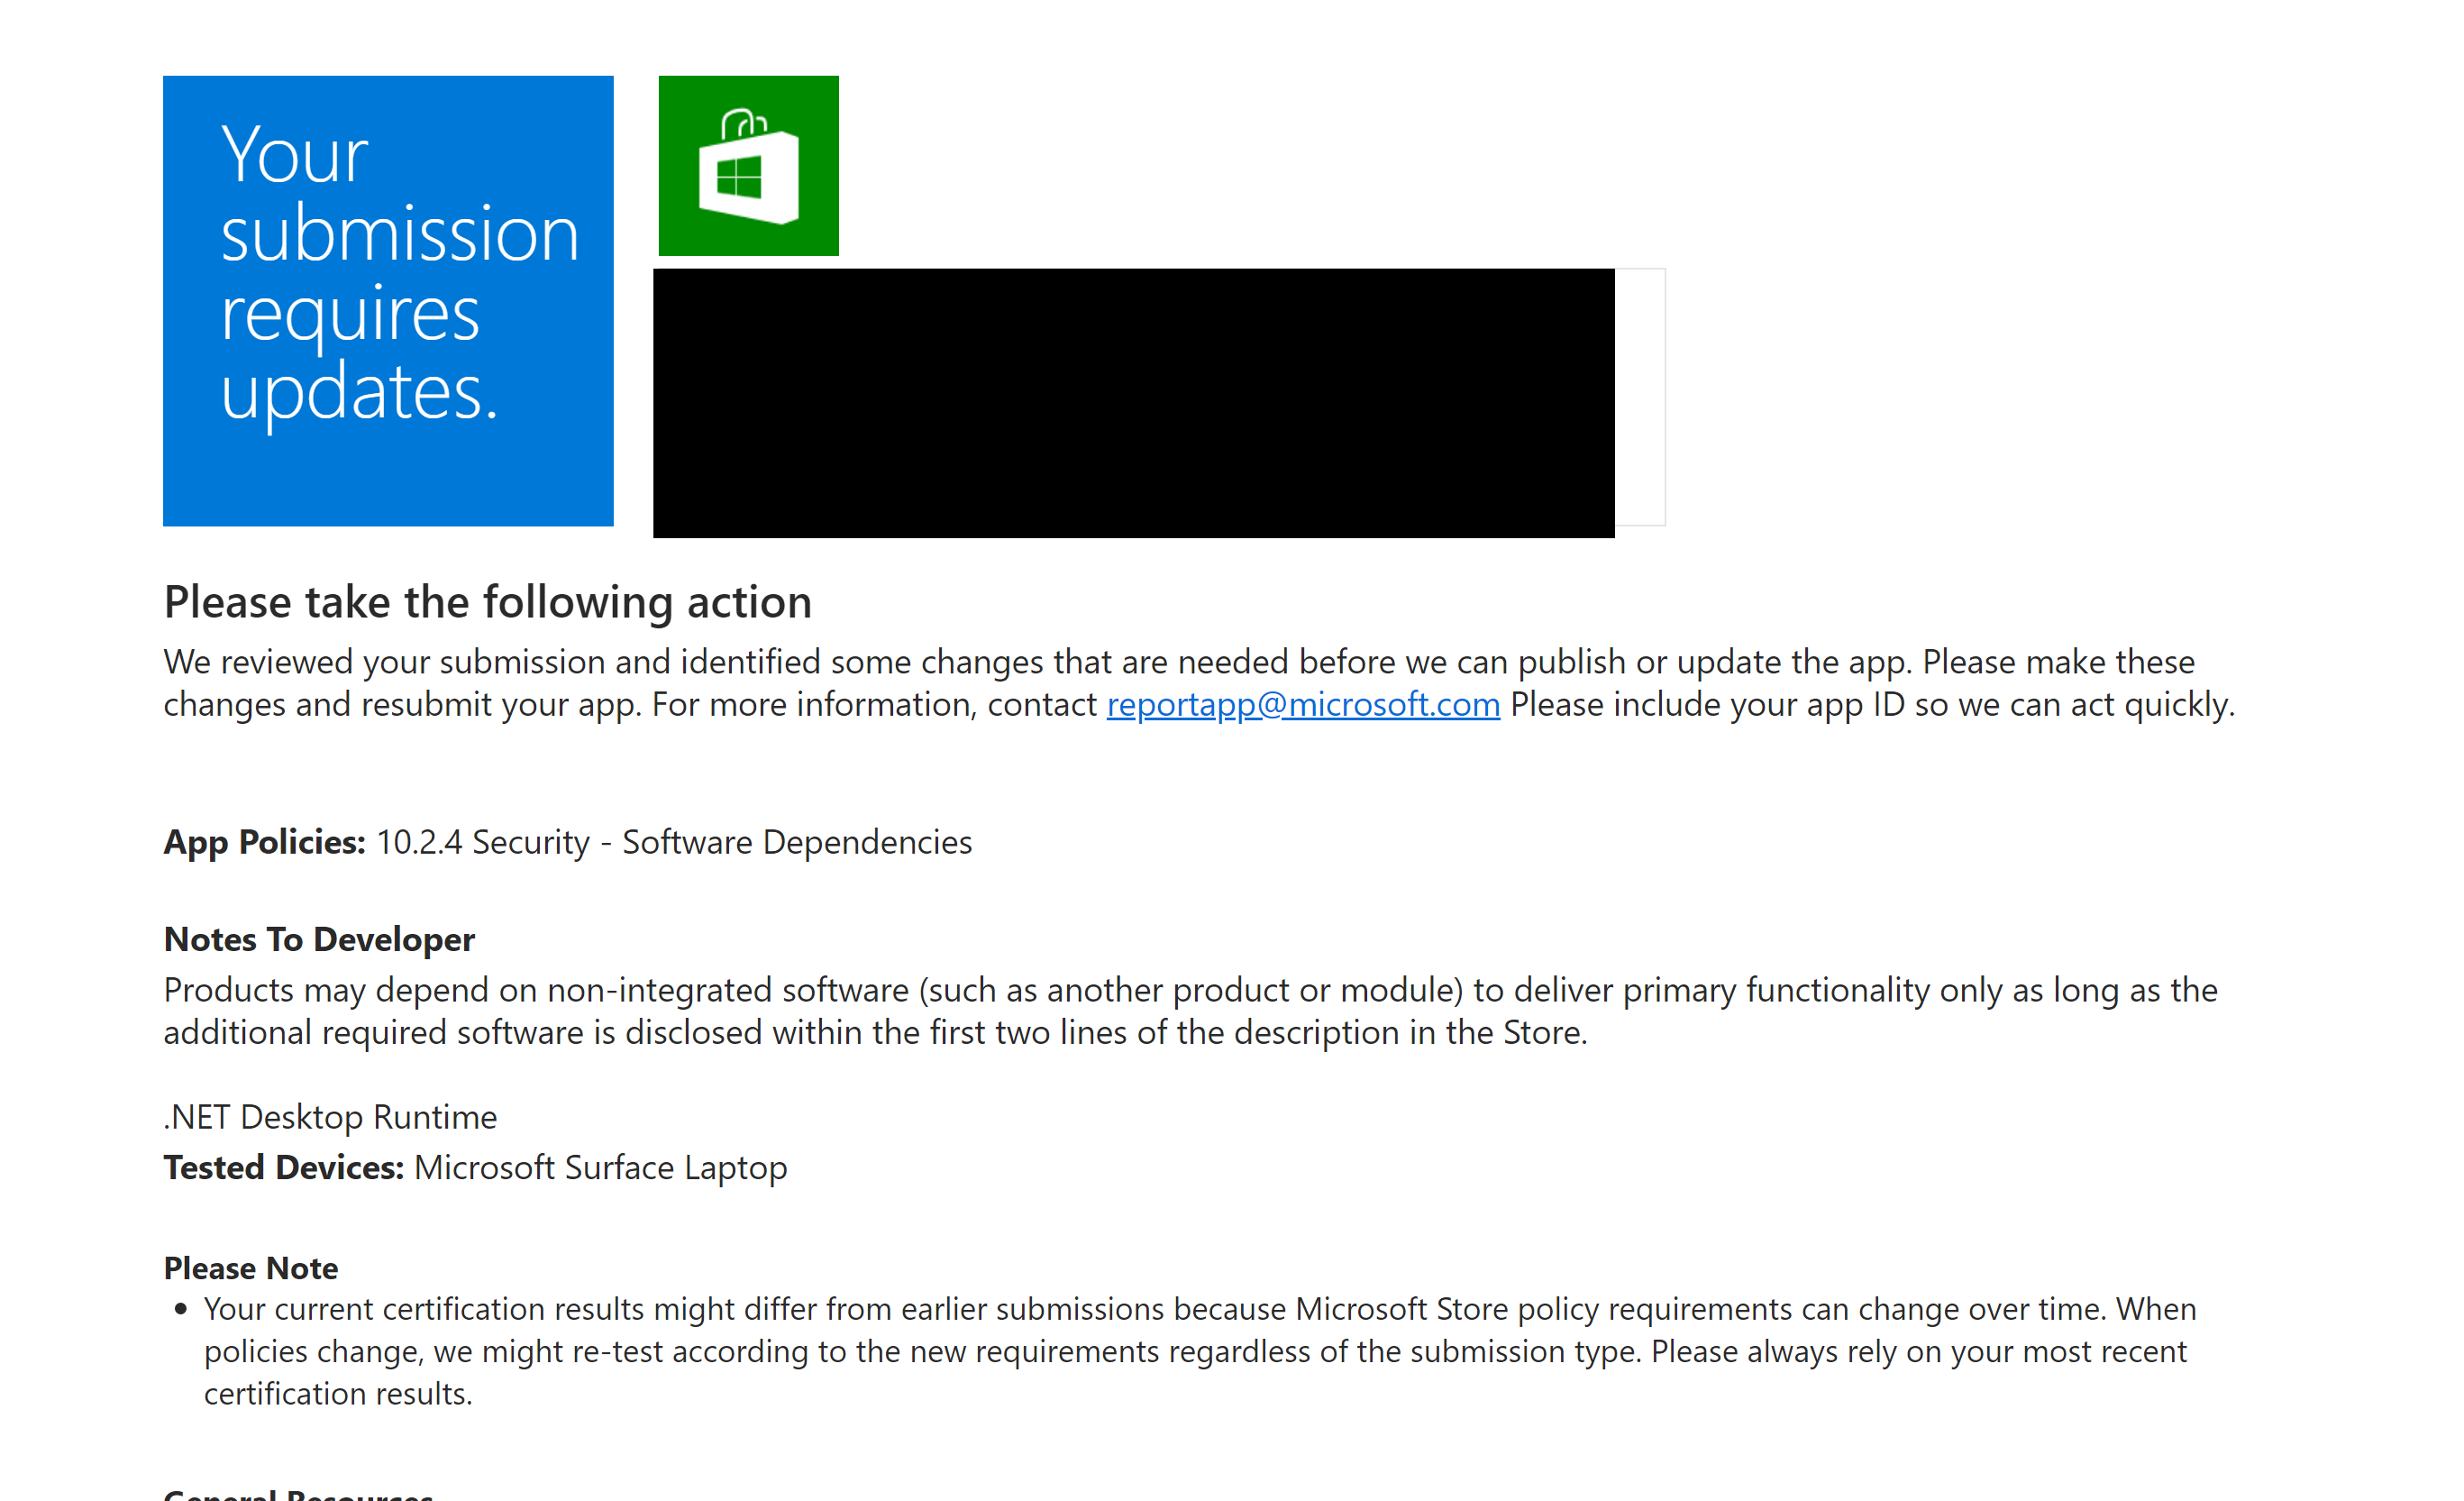Open the reportapp@microsoft.com email link
Image resolution: width=2464 pixels, height=1501 pixels.
[x=1302, y=705]
